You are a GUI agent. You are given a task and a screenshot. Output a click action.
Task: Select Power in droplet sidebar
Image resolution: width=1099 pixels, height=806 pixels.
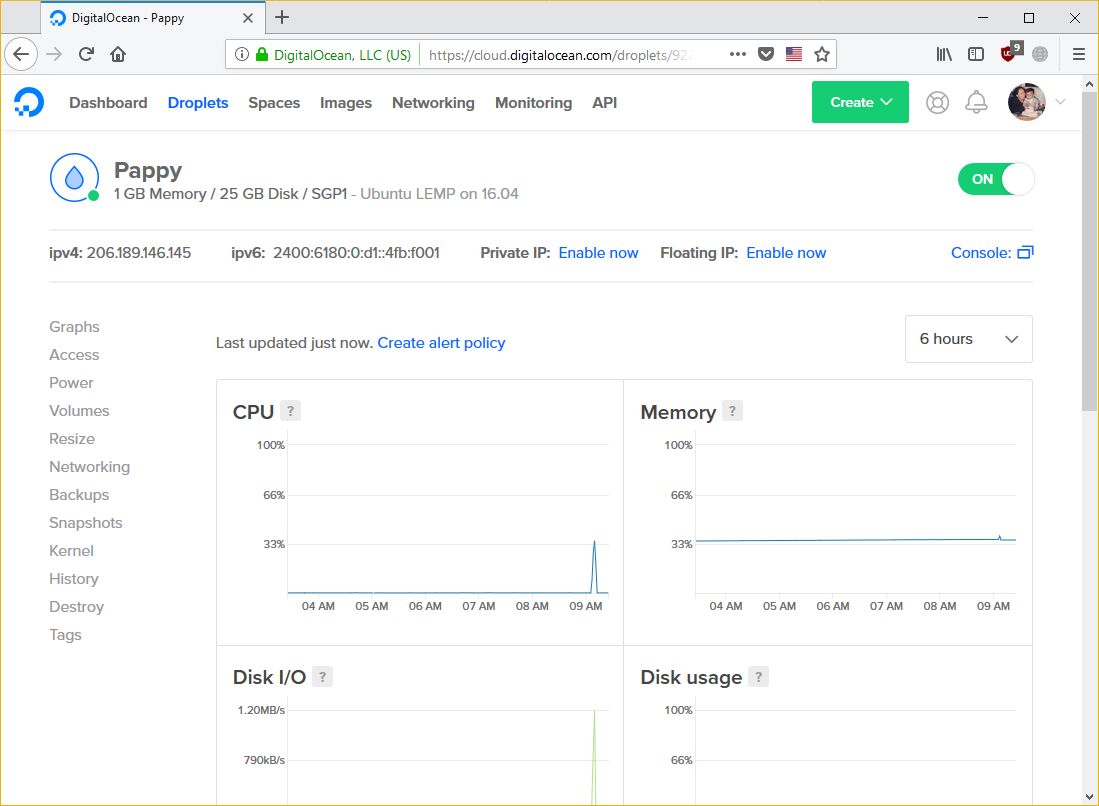71,383
